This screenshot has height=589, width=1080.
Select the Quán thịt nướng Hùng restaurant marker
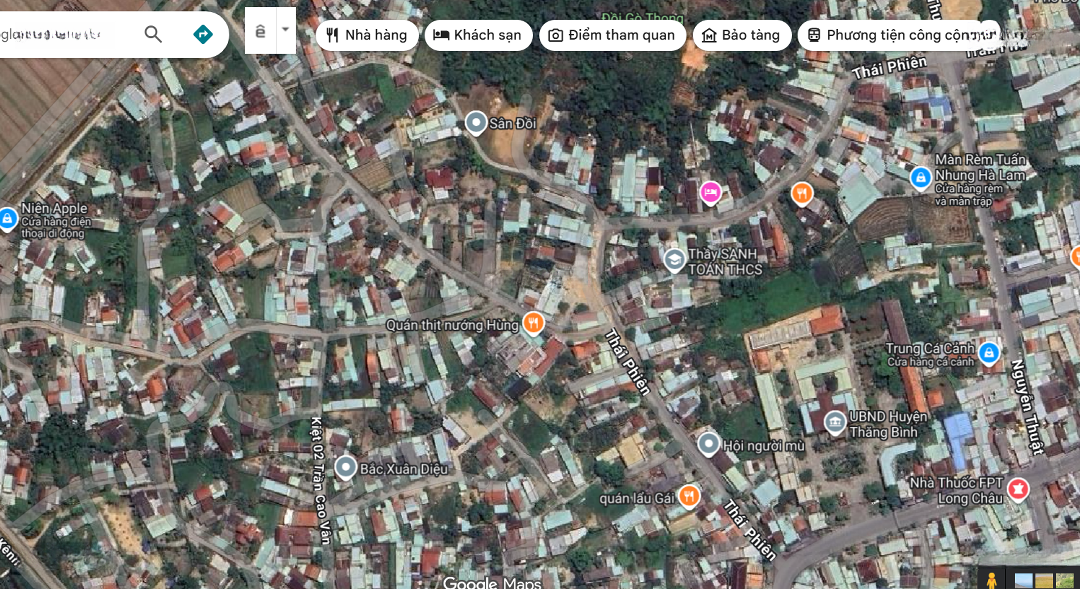tap(533, 323)
